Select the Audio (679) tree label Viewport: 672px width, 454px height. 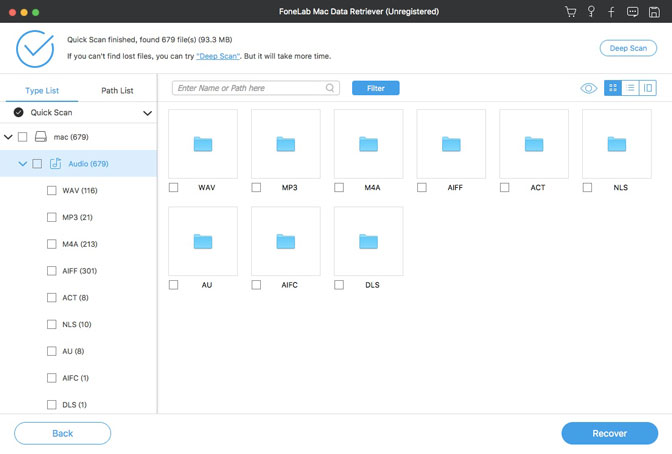[x=88, y=164]
